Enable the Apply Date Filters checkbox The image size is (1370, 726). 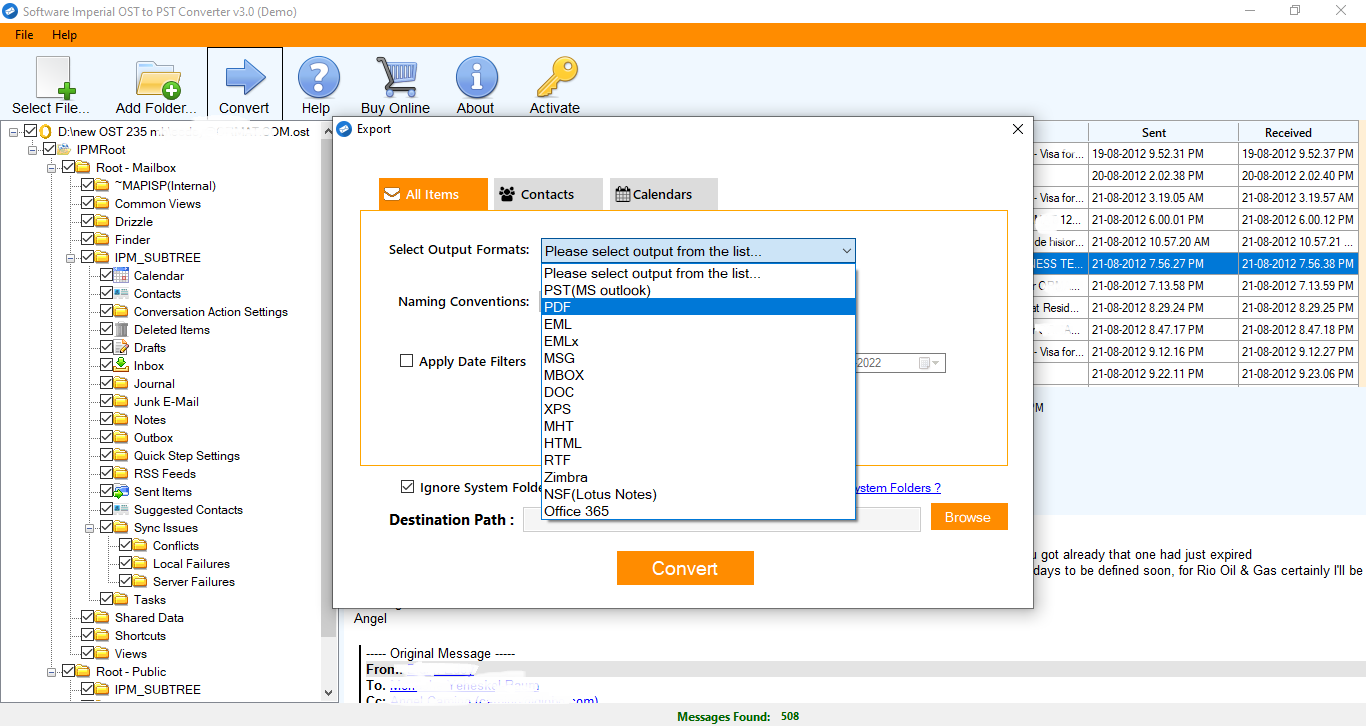(407, 361)
